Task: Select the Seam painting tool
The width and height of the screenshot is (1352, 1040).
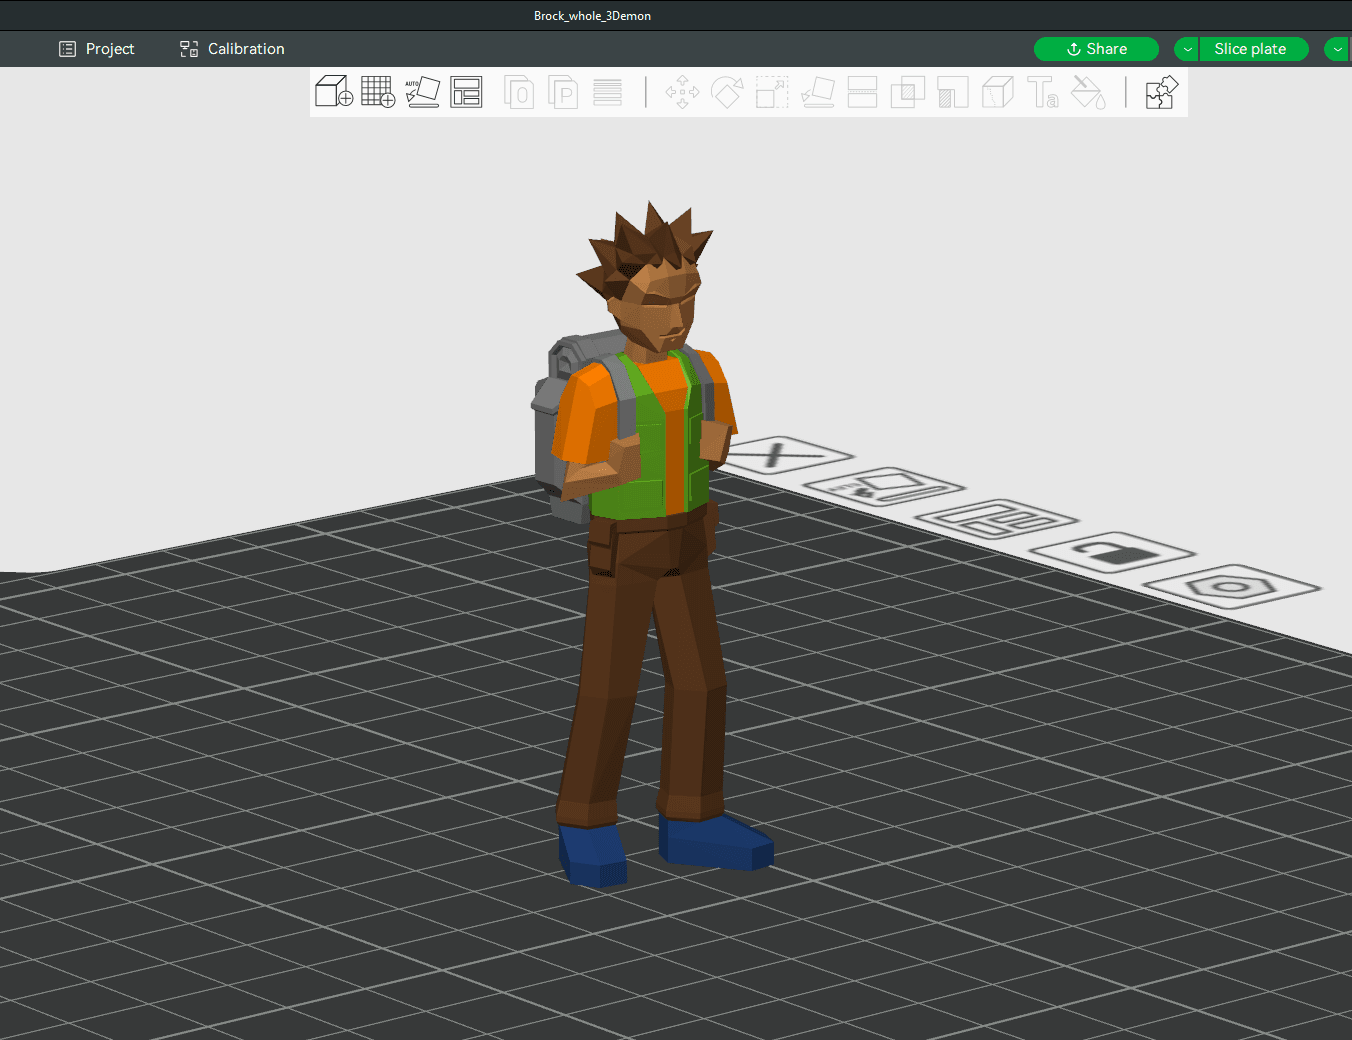Action: coord(998,92)
